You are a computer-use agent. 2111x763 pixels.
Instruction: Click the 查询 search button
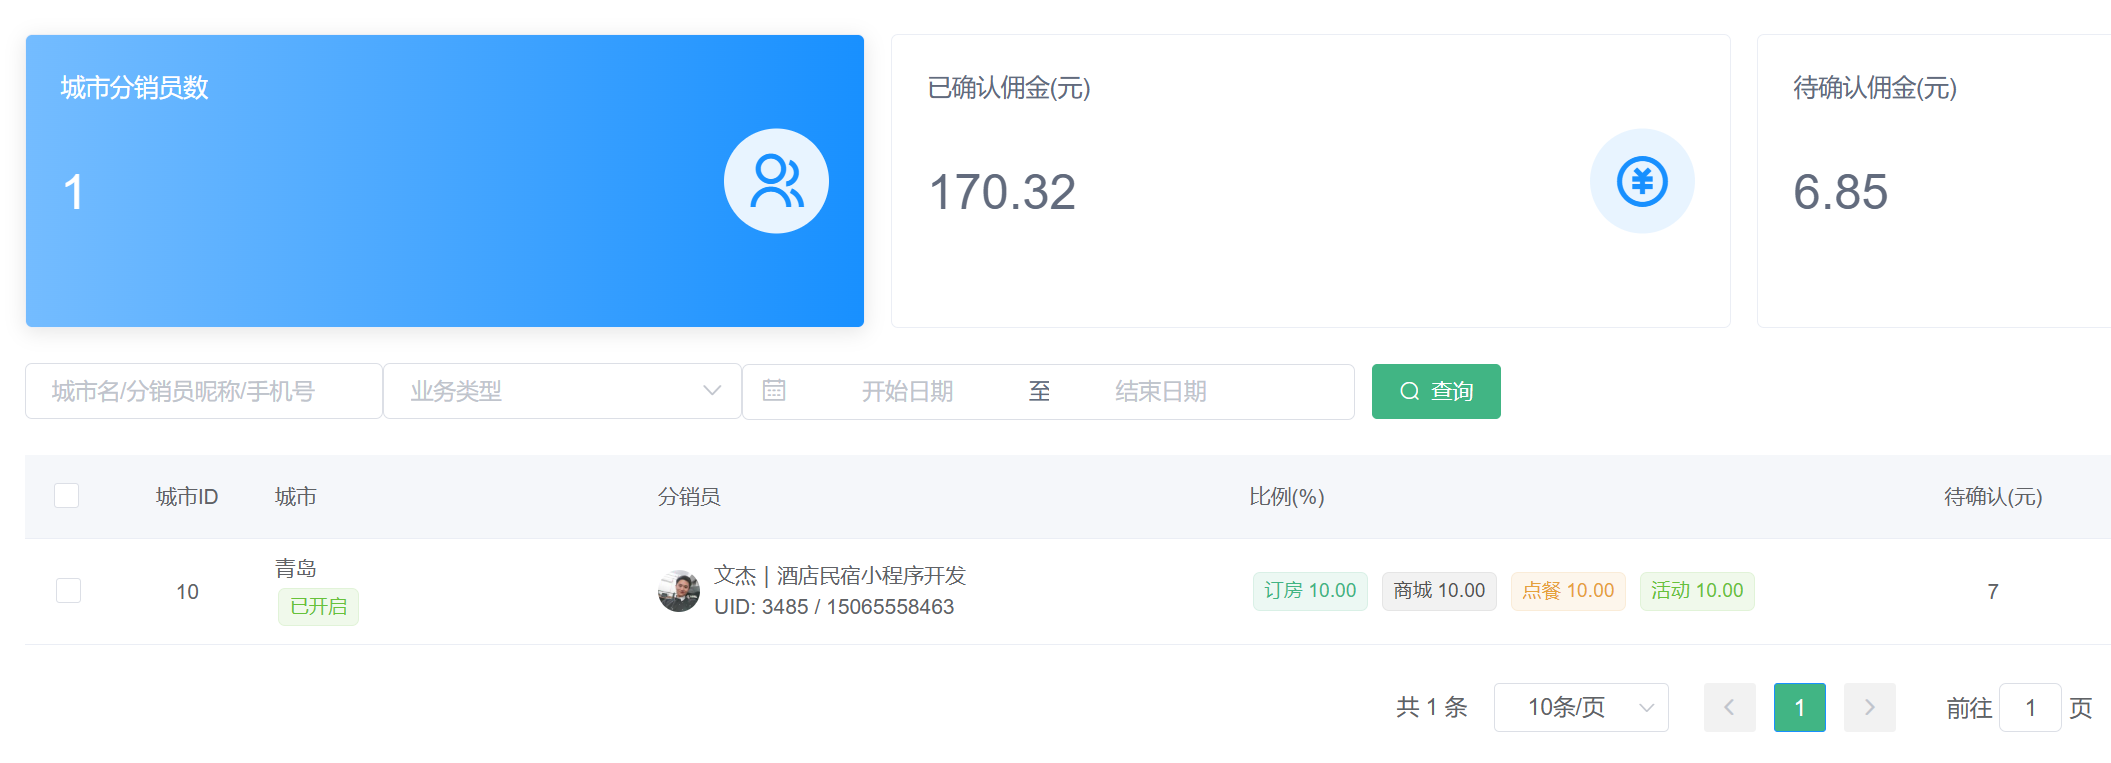pos(1435,391)
